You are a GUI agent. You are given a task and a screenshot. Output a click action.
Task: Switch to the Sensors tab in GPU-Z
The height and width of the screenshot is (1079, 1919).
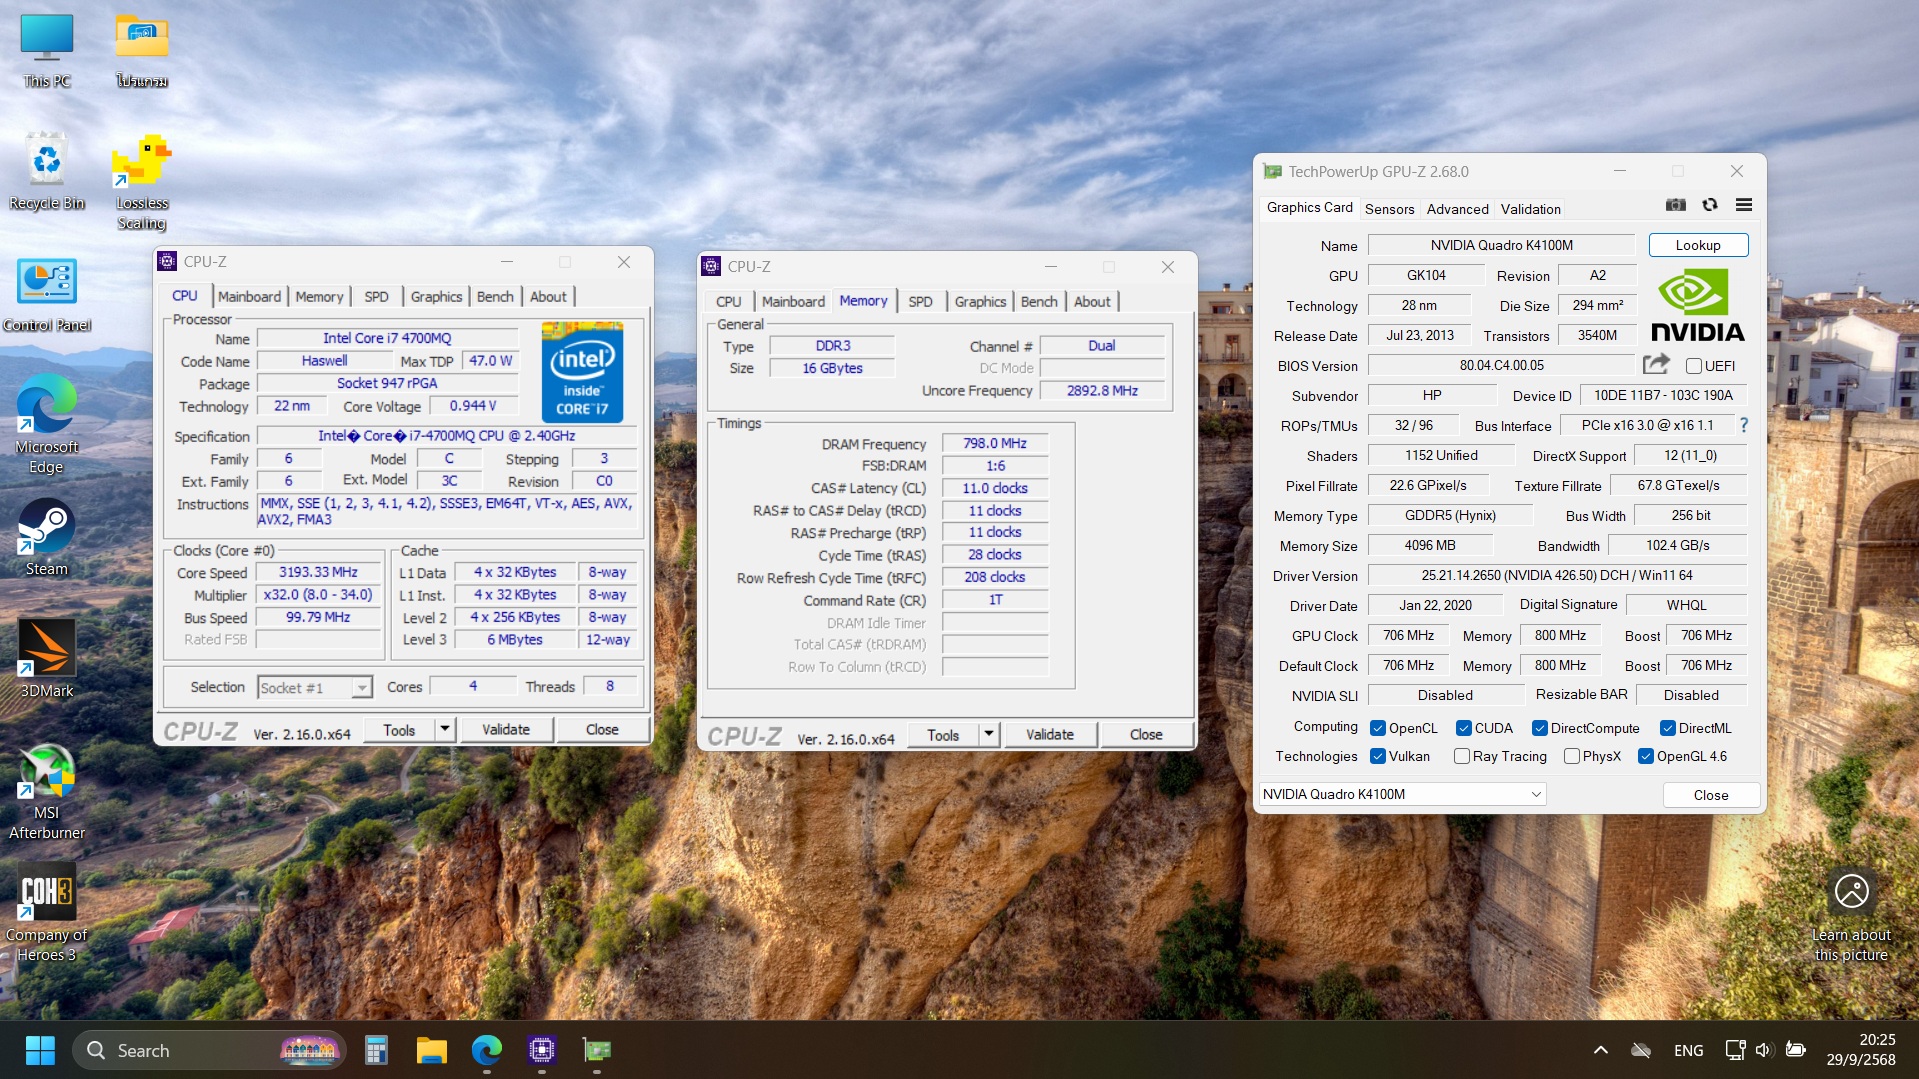(x=1389, y=209)
